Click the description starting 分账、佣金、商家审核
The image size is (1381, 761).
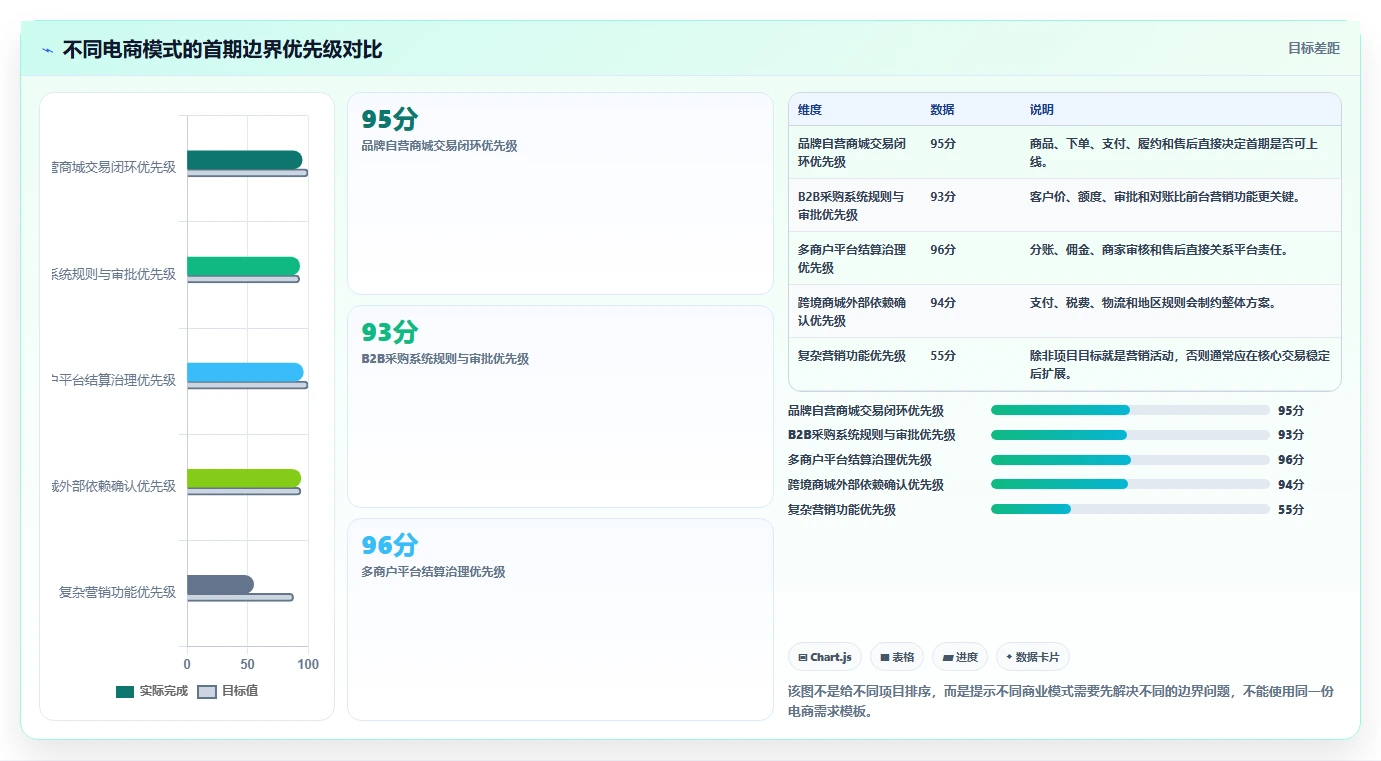(1160, 250)
